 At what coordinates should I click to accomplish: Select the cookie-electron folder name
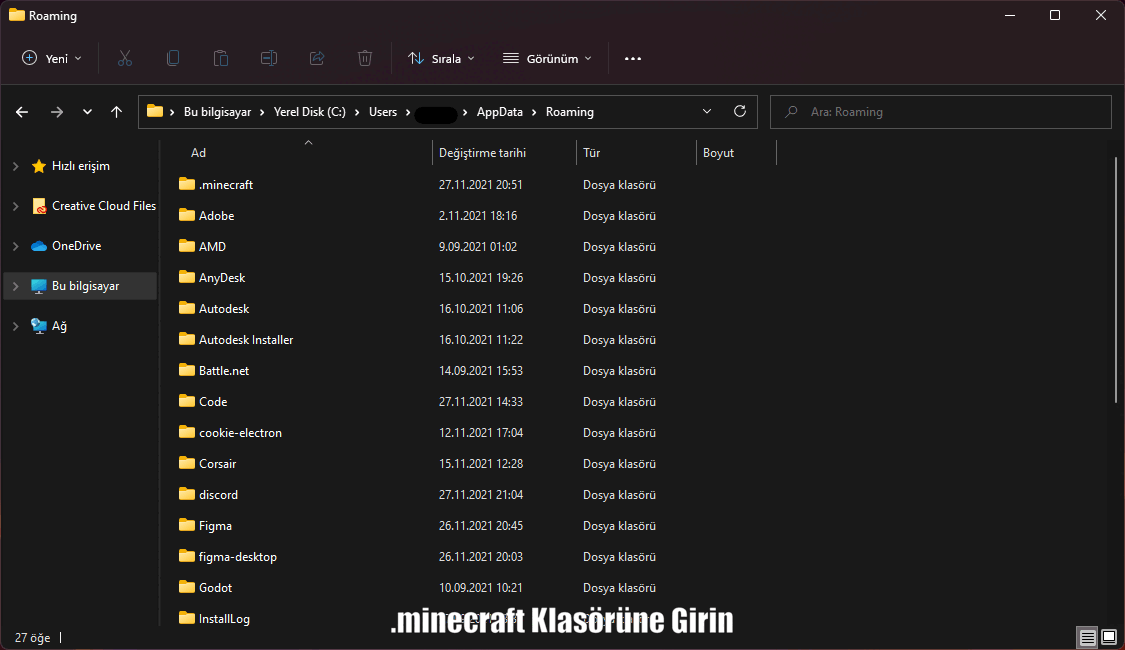[x=240, y=432]
